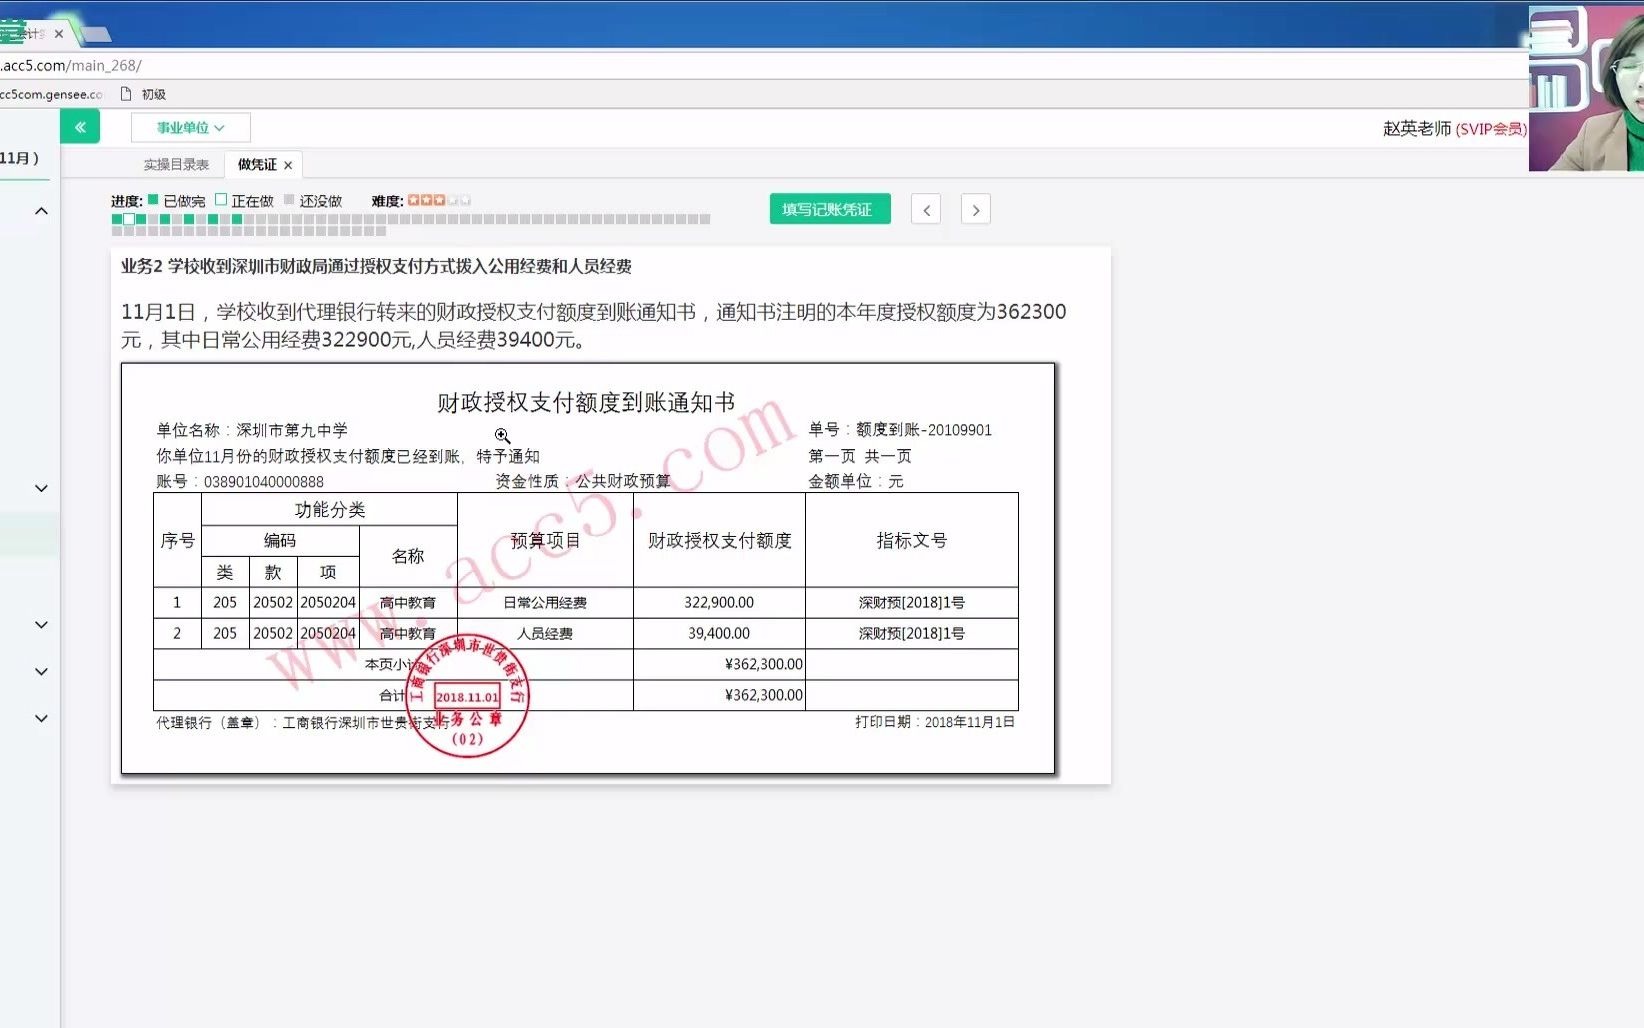
Task: Click the previous-page arrow button
Action: tap(925, 209)
